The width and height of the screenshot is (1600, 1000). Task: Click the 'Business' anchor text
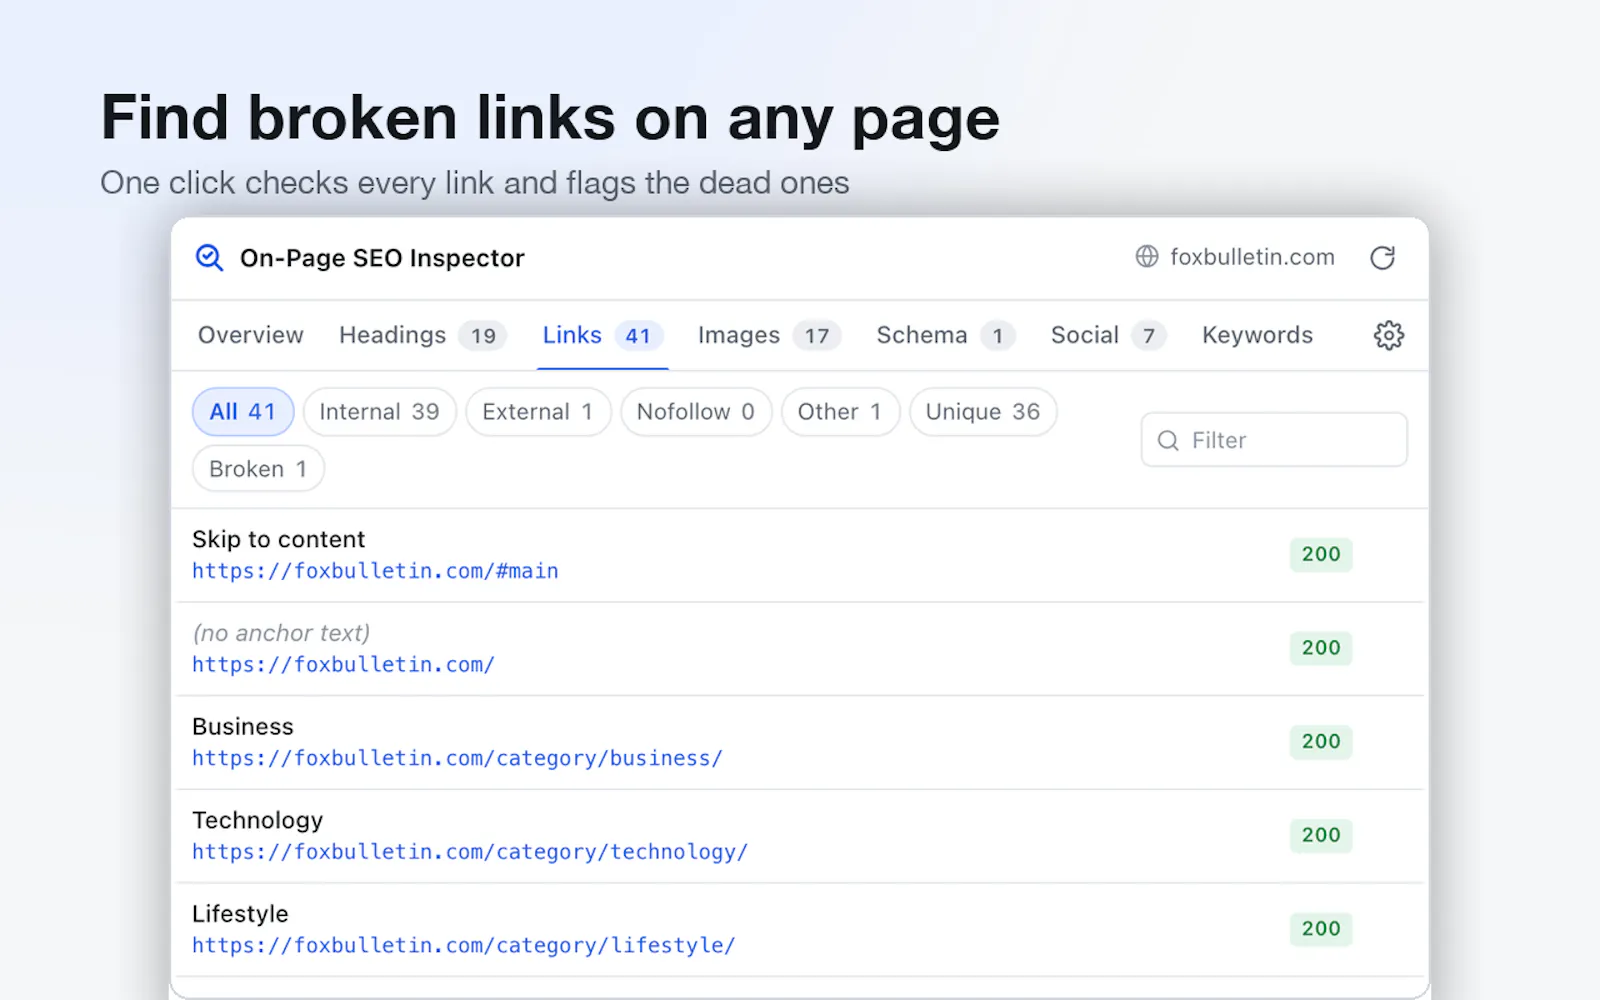(243, 727)
